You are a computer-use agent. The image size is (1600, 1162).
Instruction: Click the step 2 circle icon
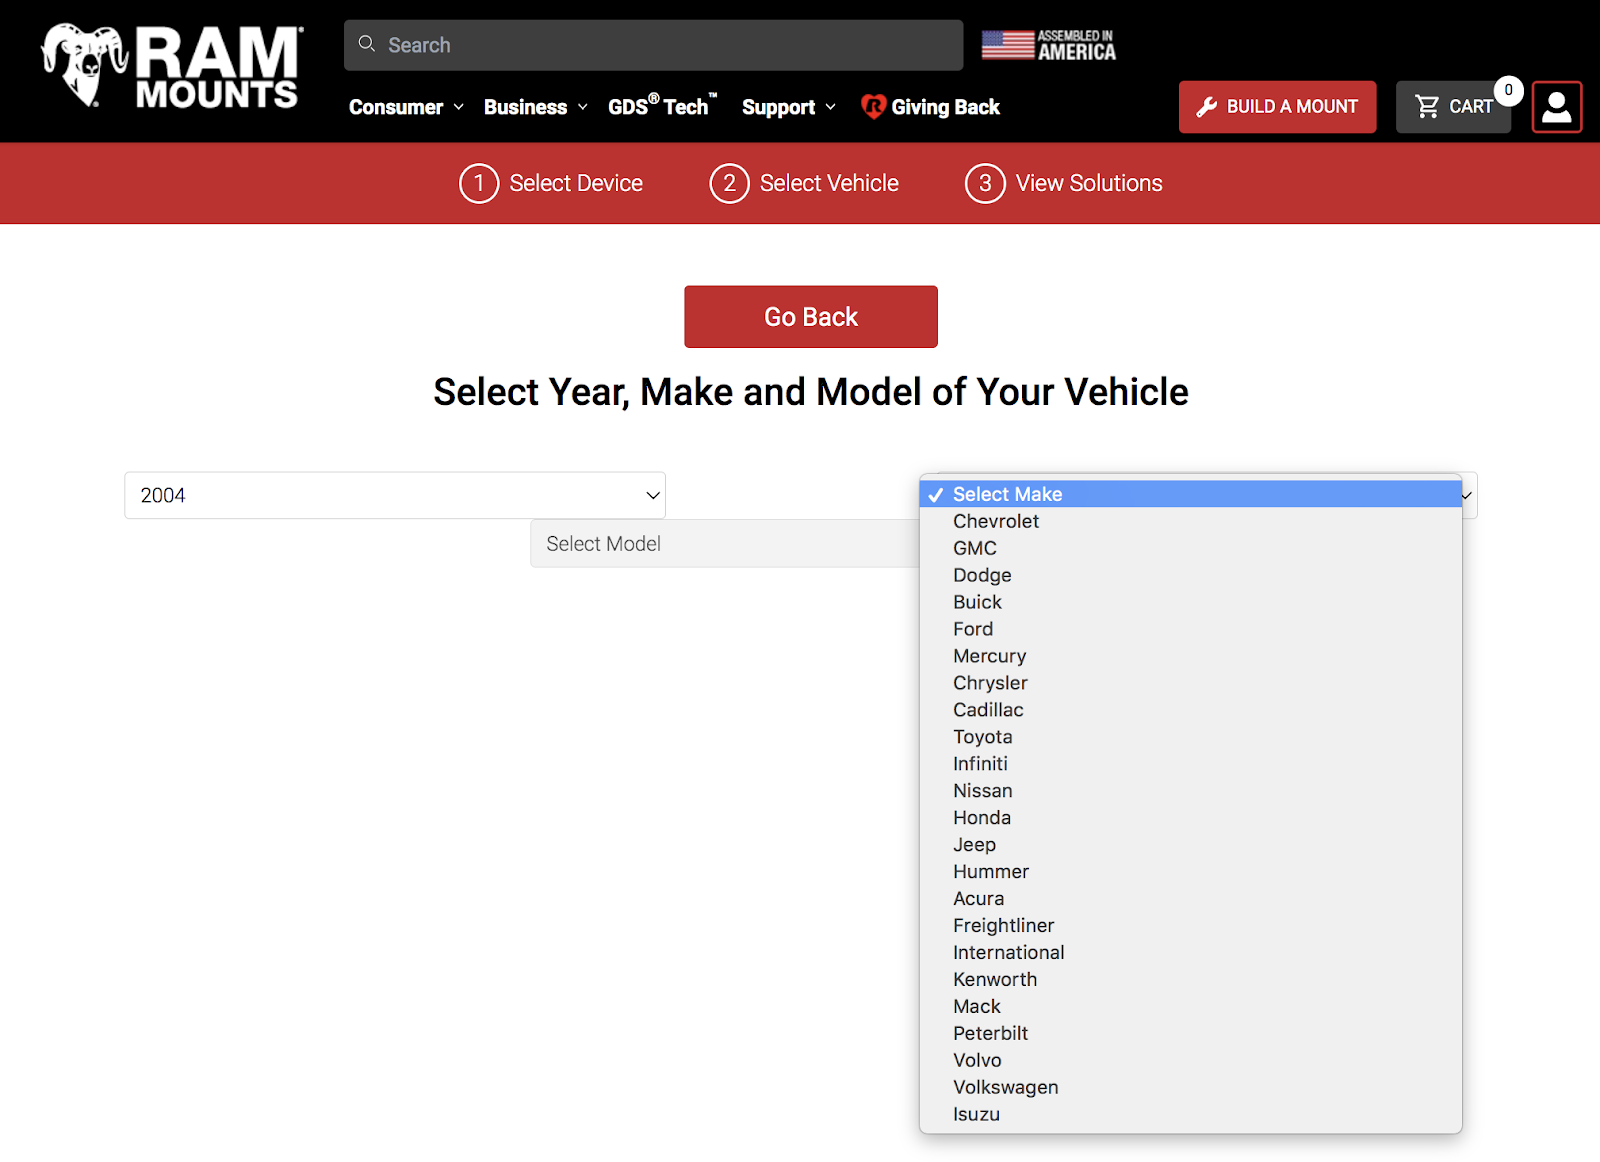pyautogui.click(x=729, y=183)
